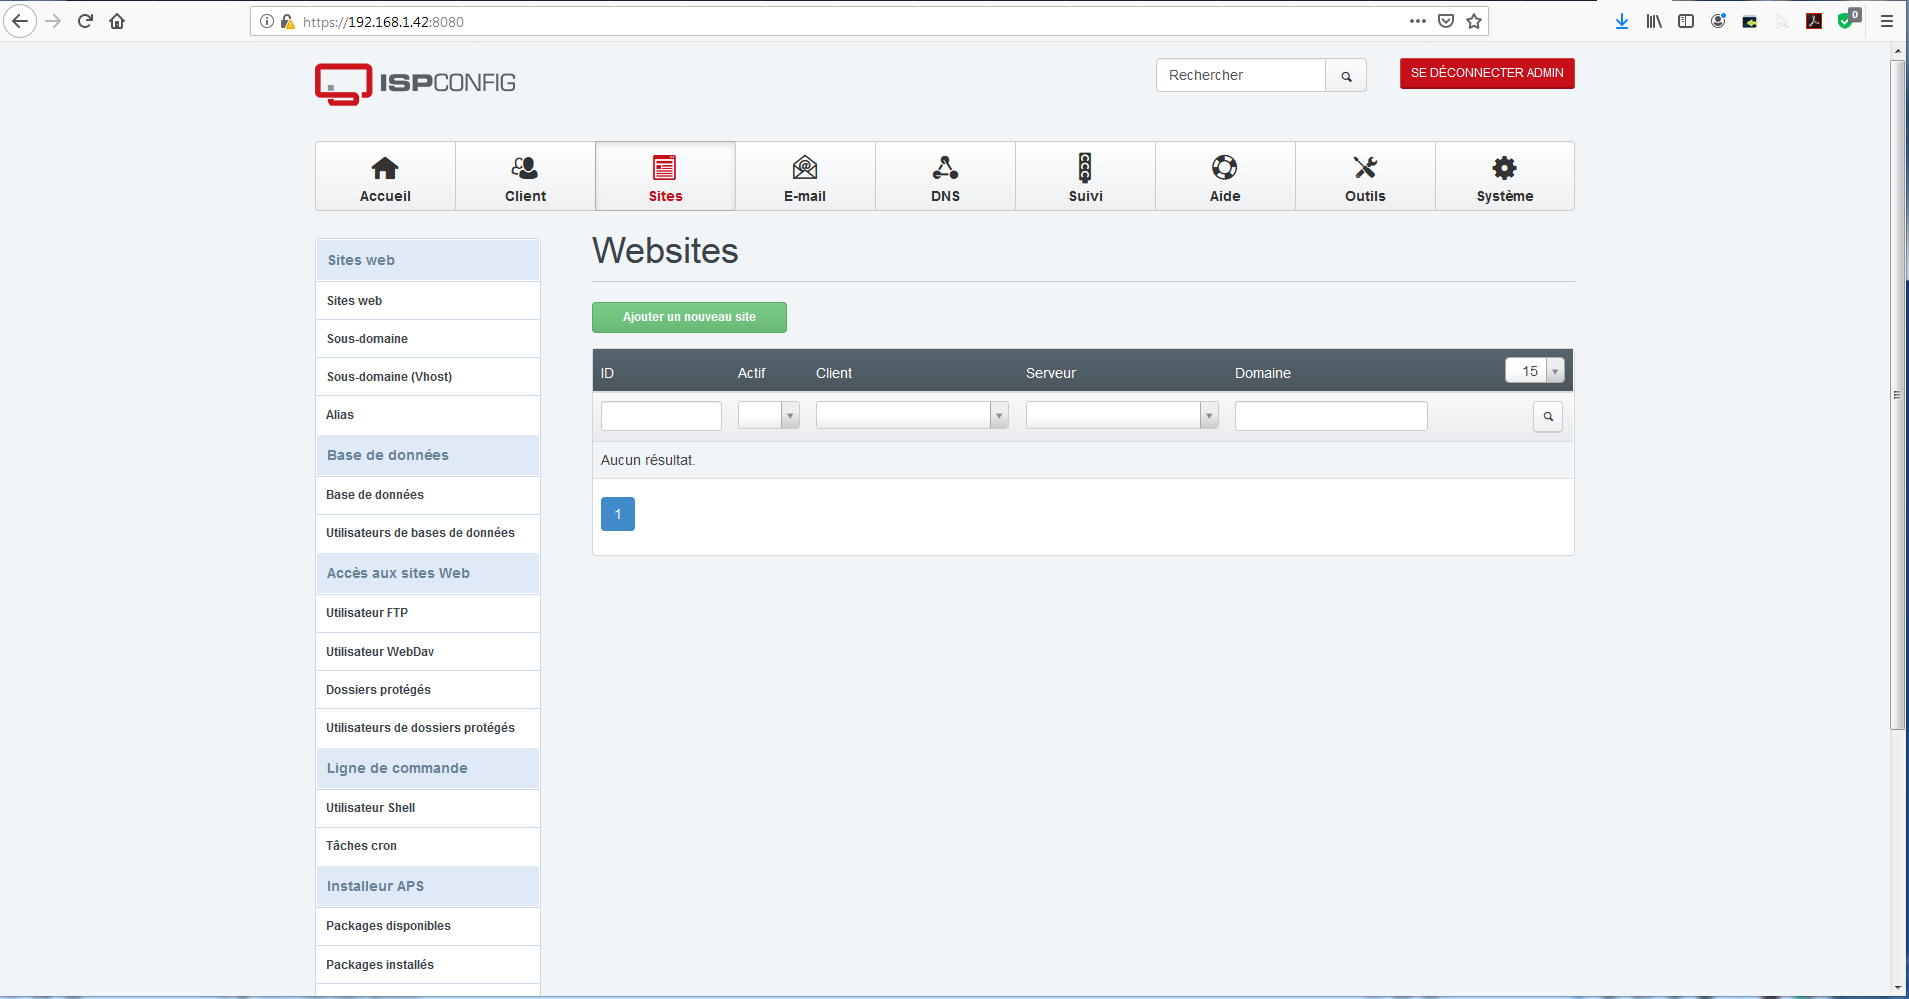
Task: Focus the Rechercher search field
Action: point(1241,75)
